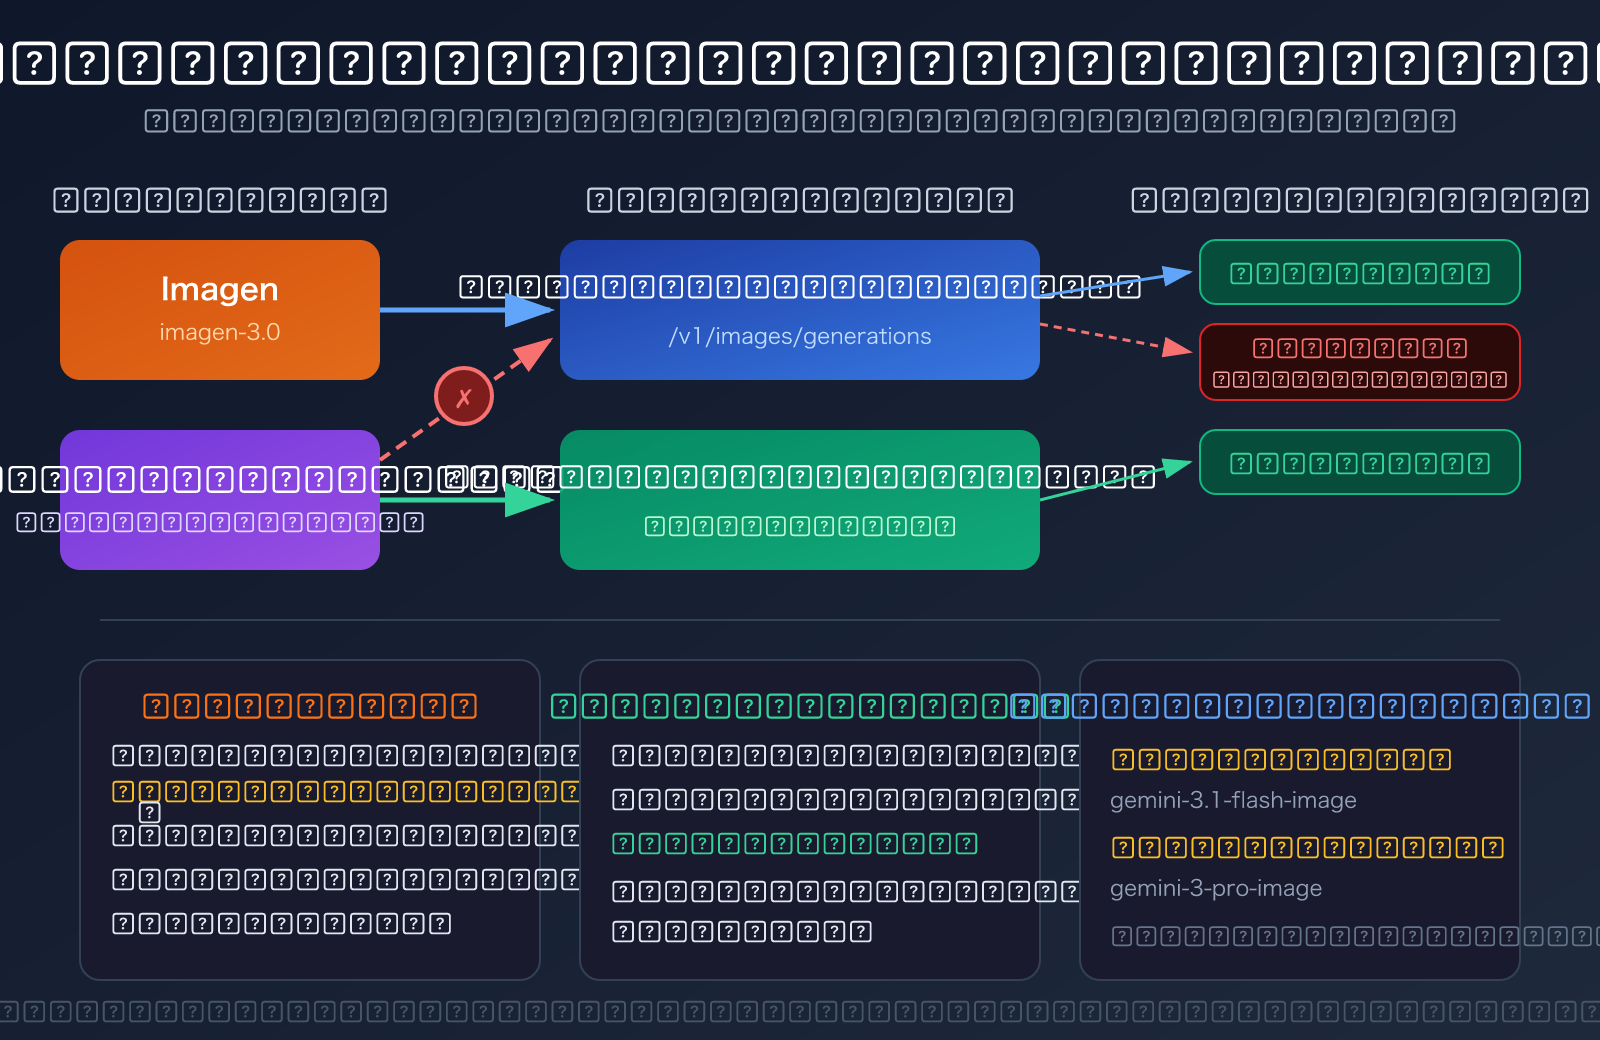Click the gemini-3-pro-image label

coord(1217,888)
